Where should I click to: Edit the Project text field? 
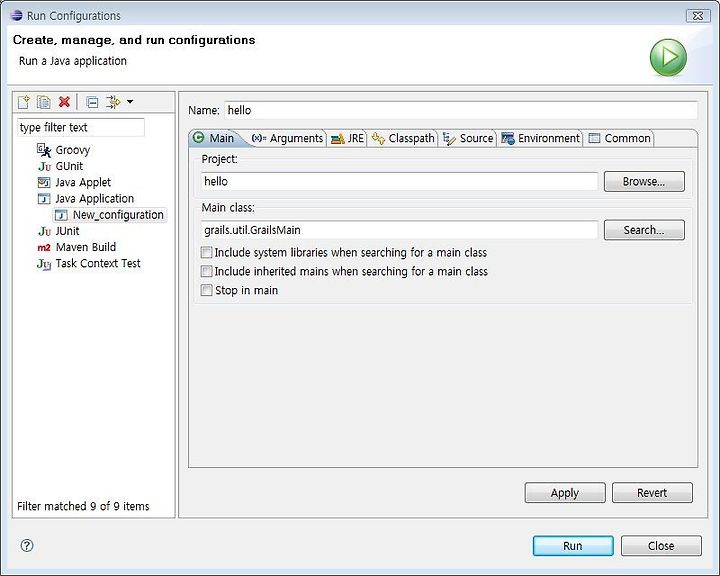coord(399,181)
